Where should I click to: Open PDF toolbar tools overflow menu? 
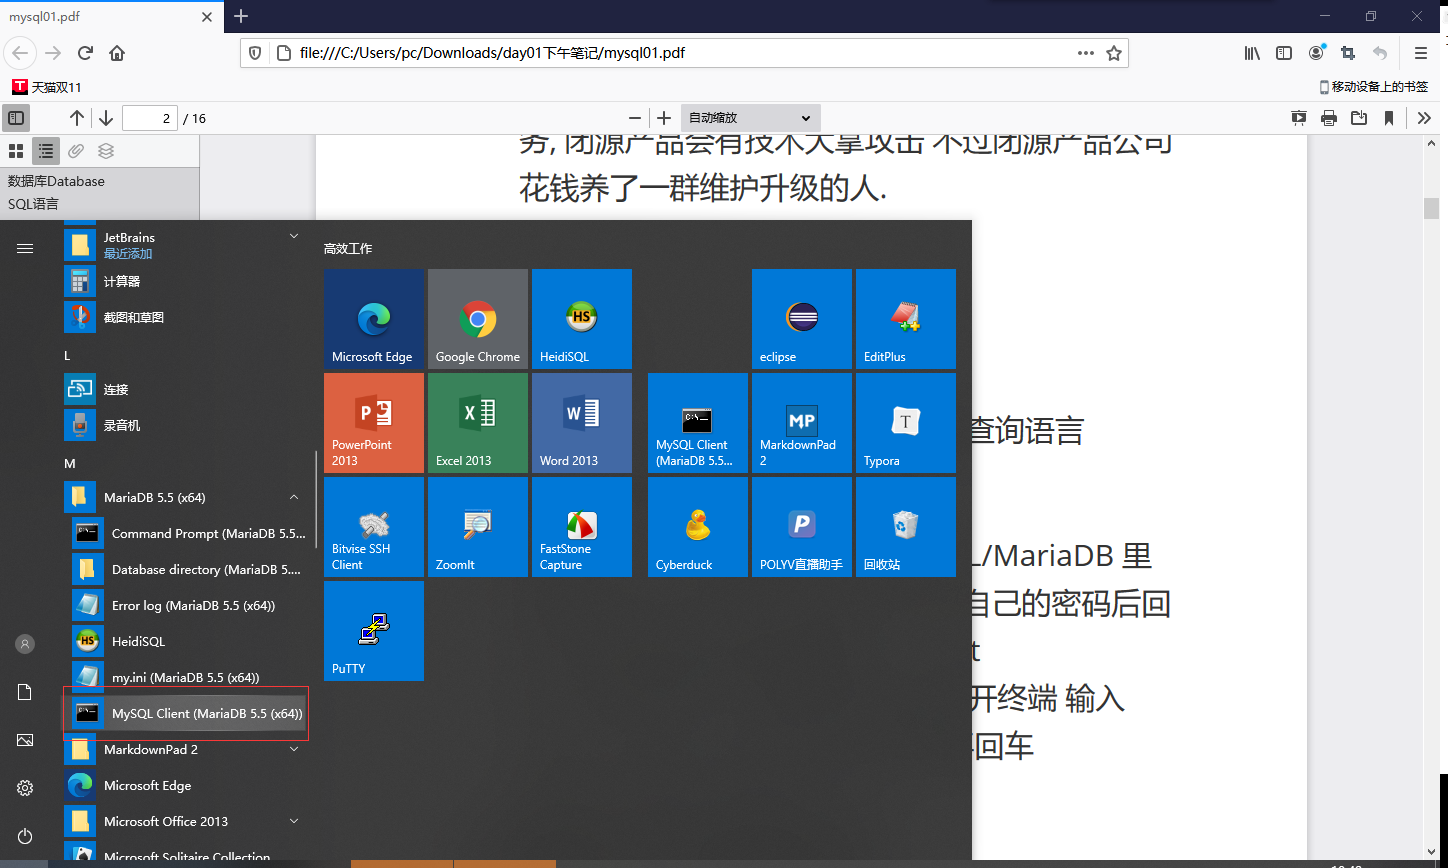pyautogui.click(x=1425, y=118)
